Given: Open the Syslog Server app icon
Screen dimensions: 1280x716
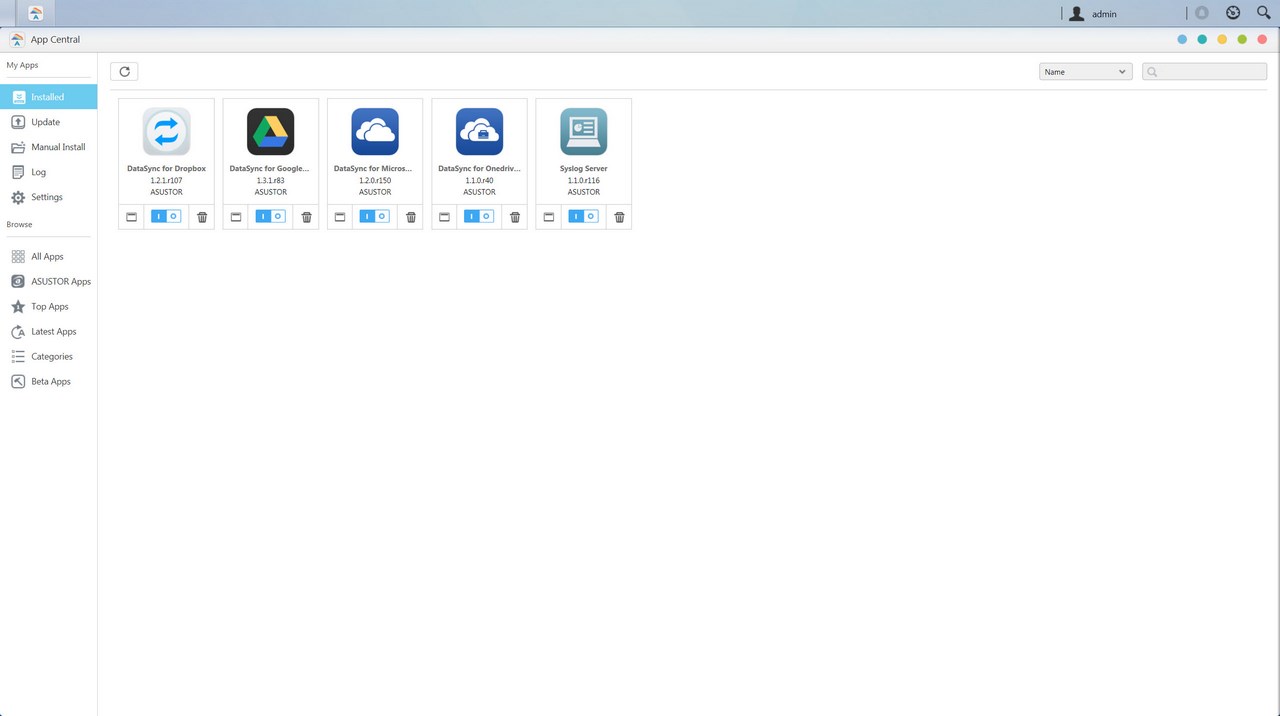Looking at the screenshot, I should tap(583, 132).
